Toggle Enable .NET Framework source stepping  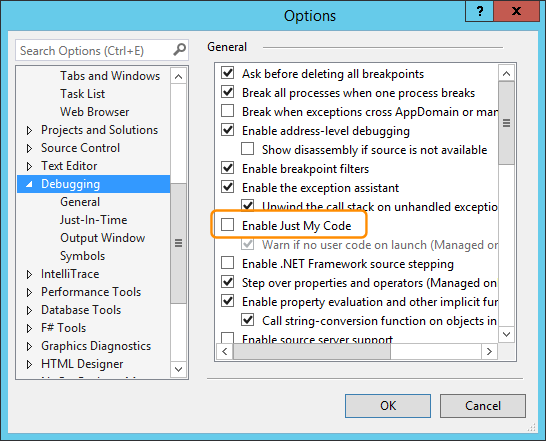228,263
